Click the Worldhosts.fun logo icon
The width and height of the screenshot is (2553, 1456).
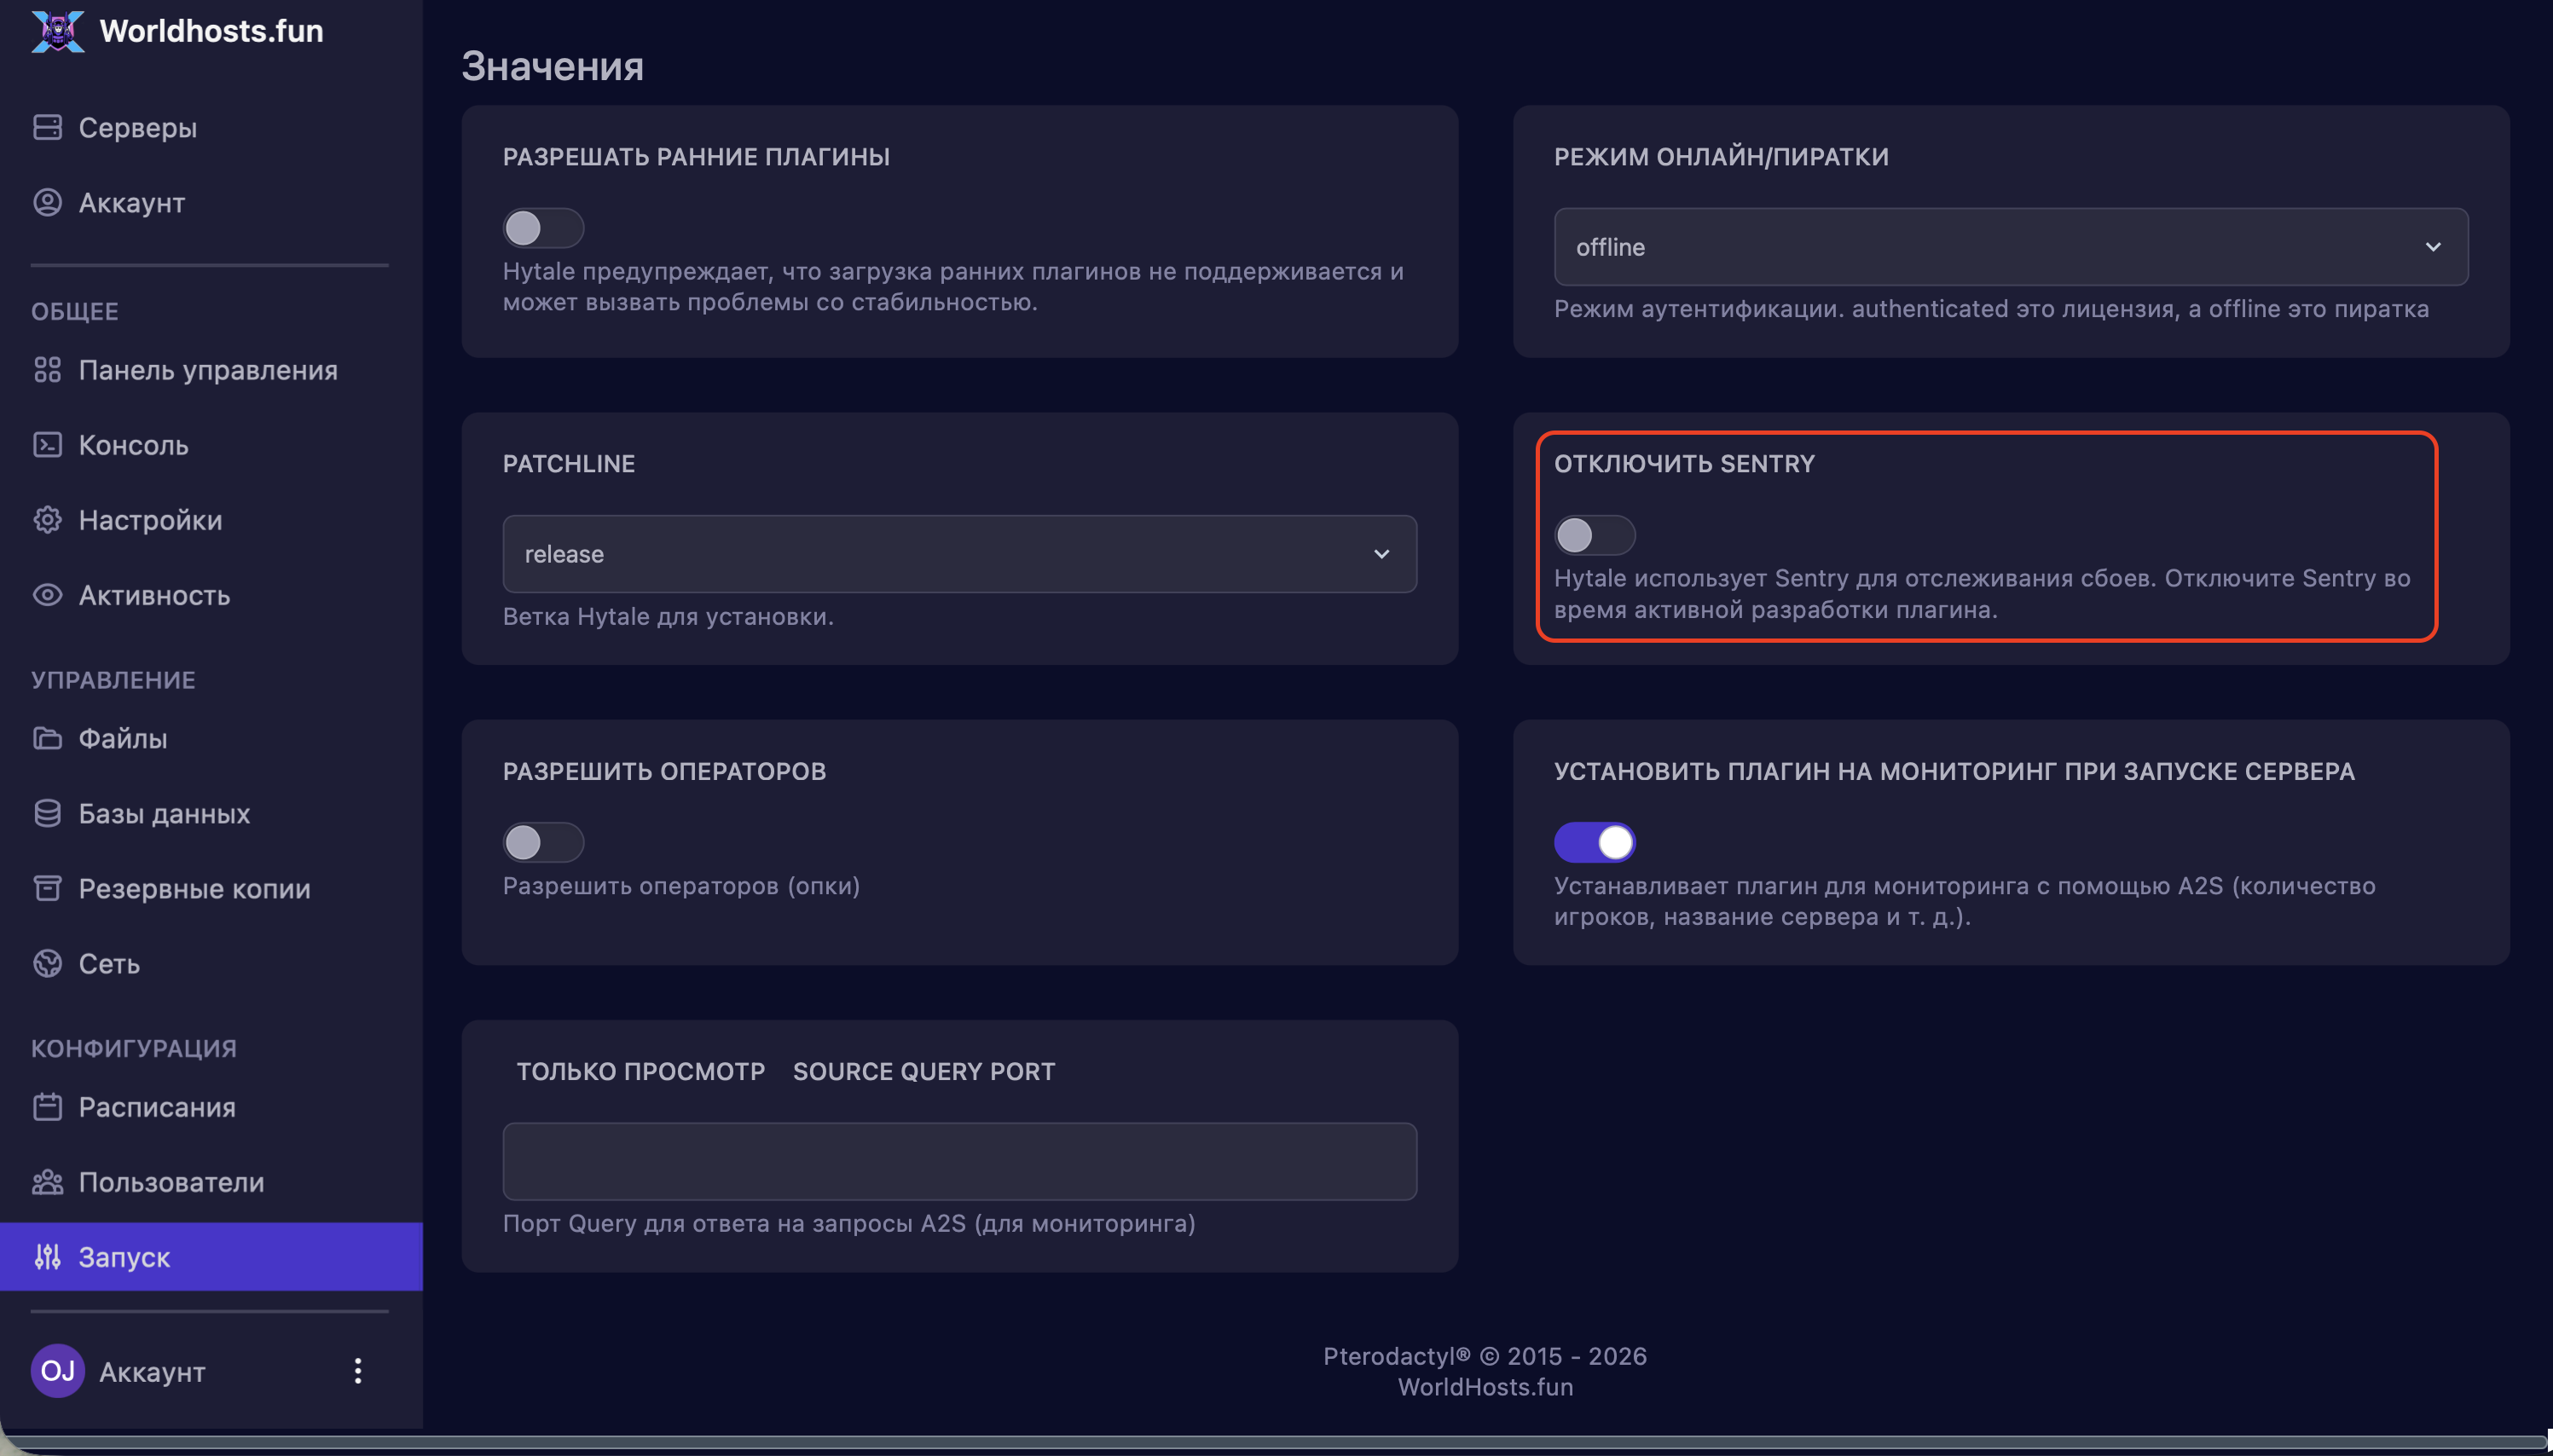coord(58,31)
